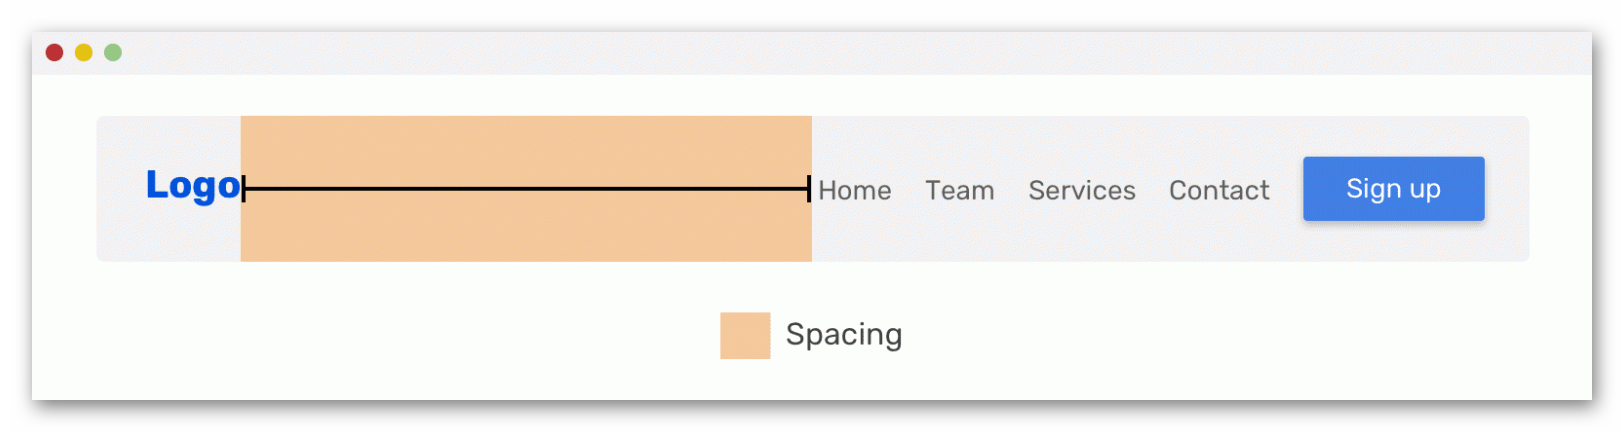Click the measurement line end cap beside Logo
Image resolution: width=1624 pixels, height=432 pixels.
pos(244,188)
